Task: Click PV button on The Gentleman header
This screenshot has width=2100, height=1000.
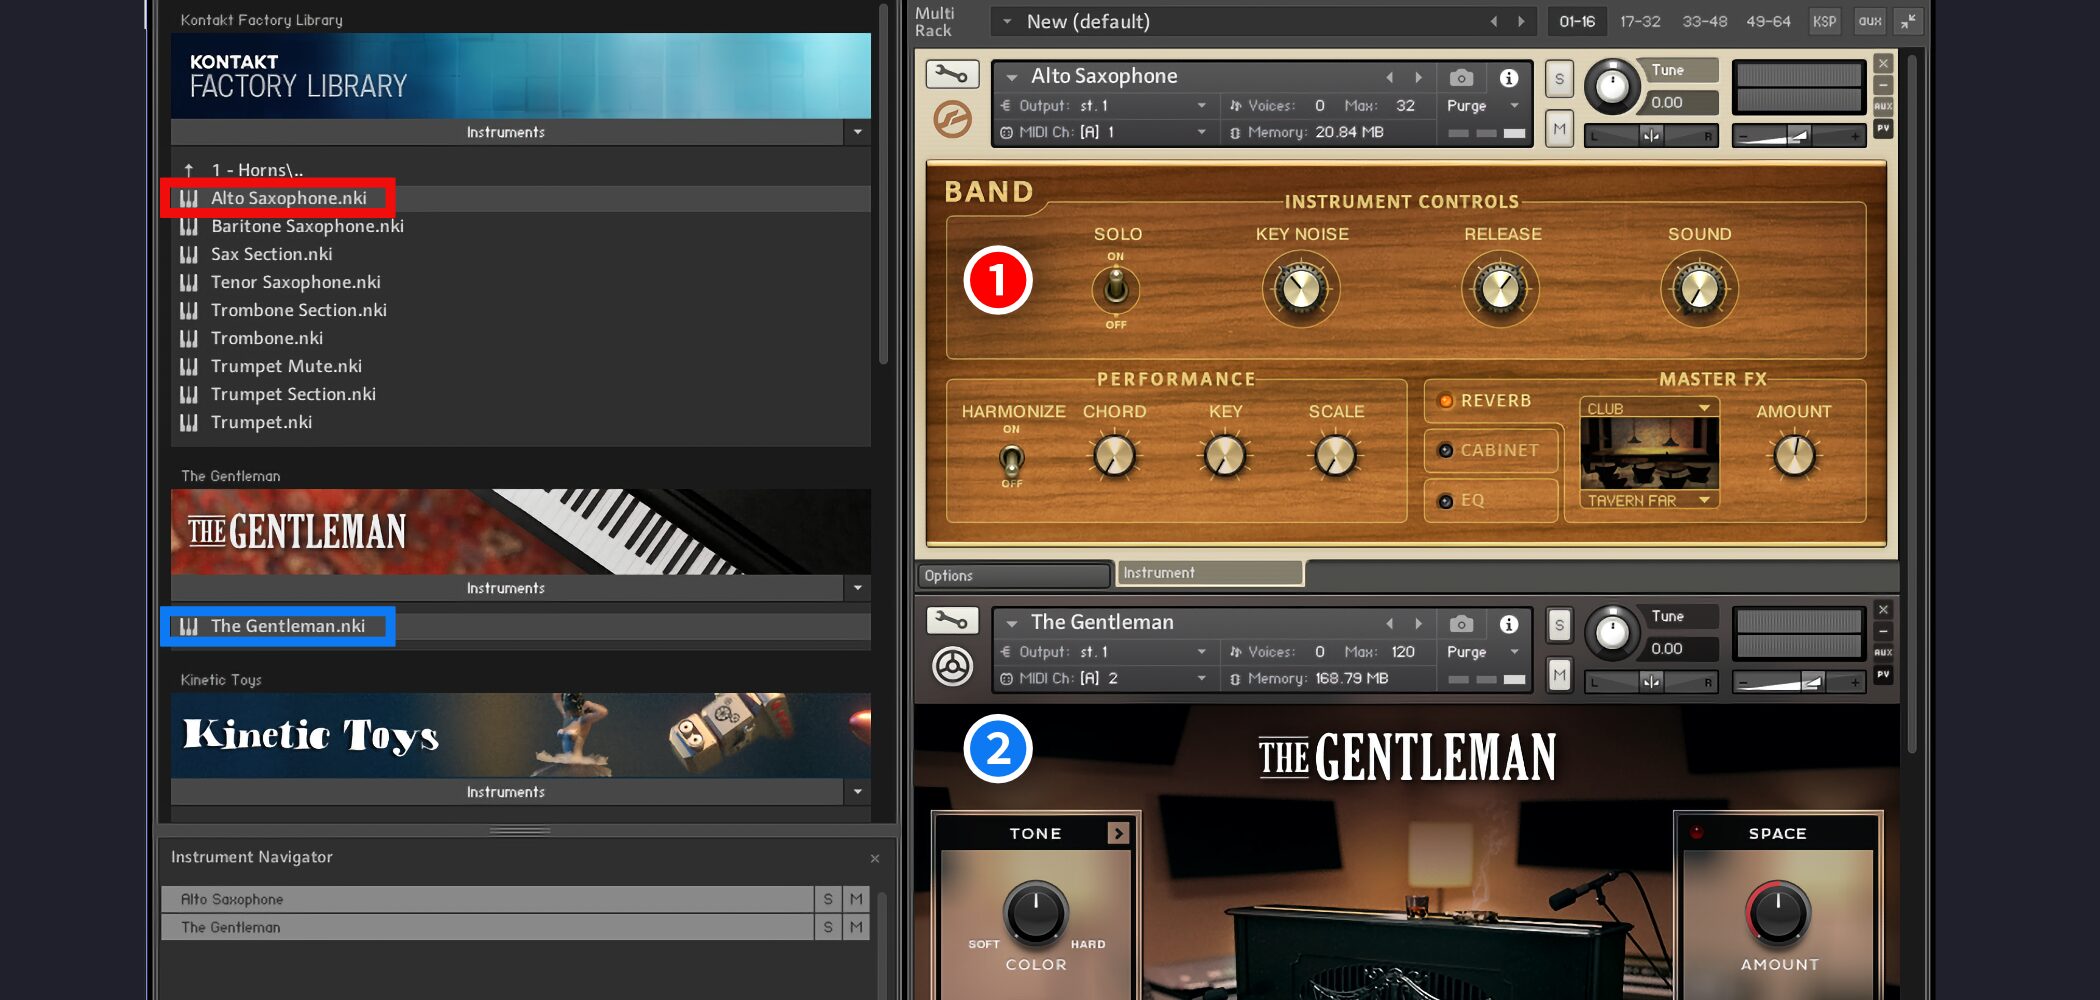Action: (x=1883, y=675)
